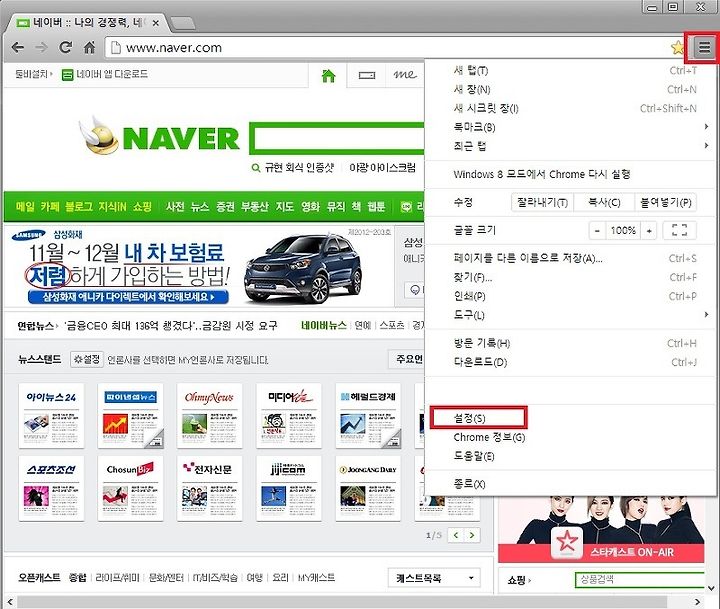Toggle fullscreen mode icon in menu
This screenshot has width=720, height=609.
(680, 231)
